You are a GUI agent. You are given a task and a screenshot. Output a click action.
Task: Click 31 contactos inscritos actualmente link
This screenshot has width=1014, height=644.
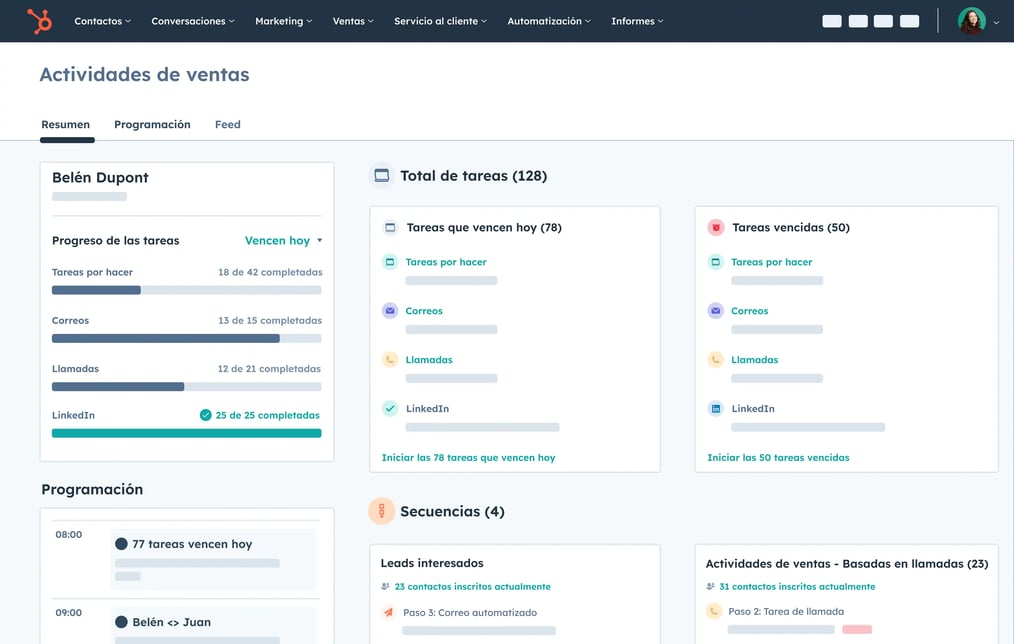[x=797, y=586]
